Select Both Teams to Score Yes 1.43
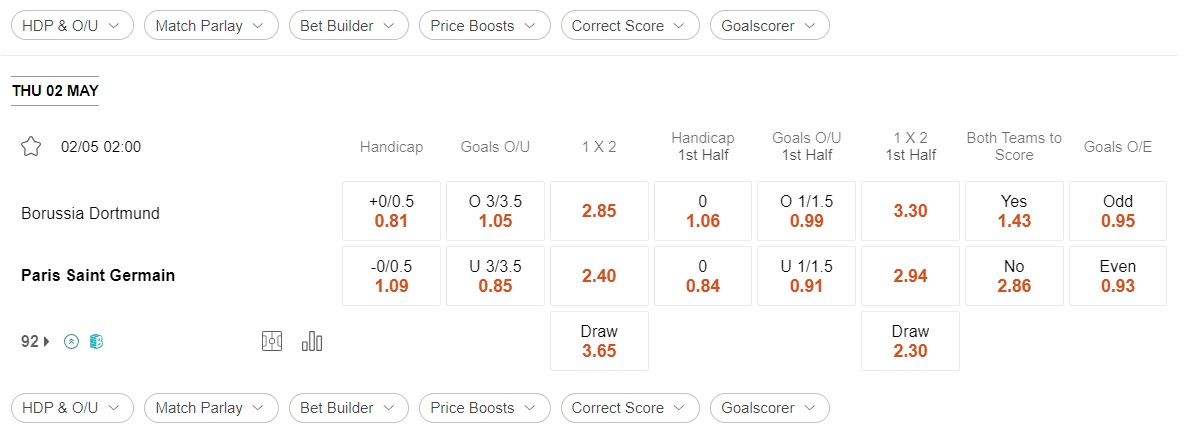1186x437 pixels. [1014, 211]
